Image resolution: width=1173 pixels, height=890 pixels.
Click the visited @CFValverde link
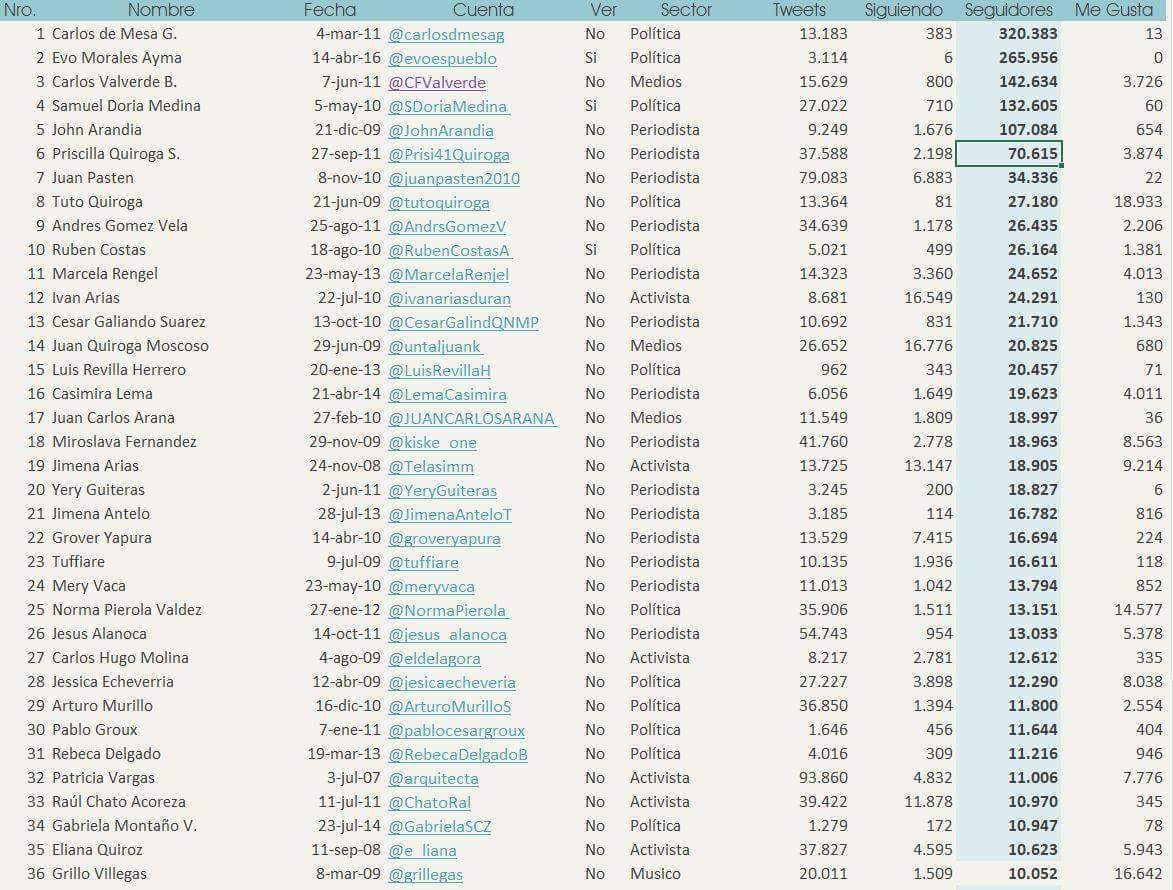437,82
